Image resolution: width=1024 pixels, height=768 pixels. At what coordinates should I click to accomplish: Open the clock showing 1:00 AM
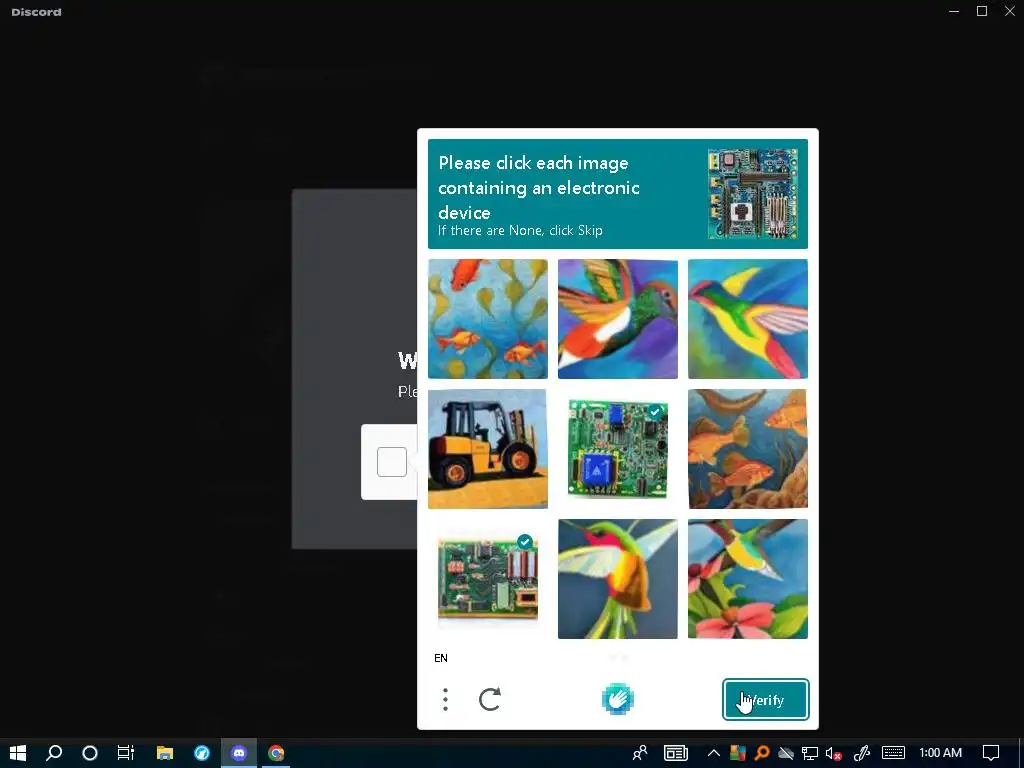tap(940, 753)
